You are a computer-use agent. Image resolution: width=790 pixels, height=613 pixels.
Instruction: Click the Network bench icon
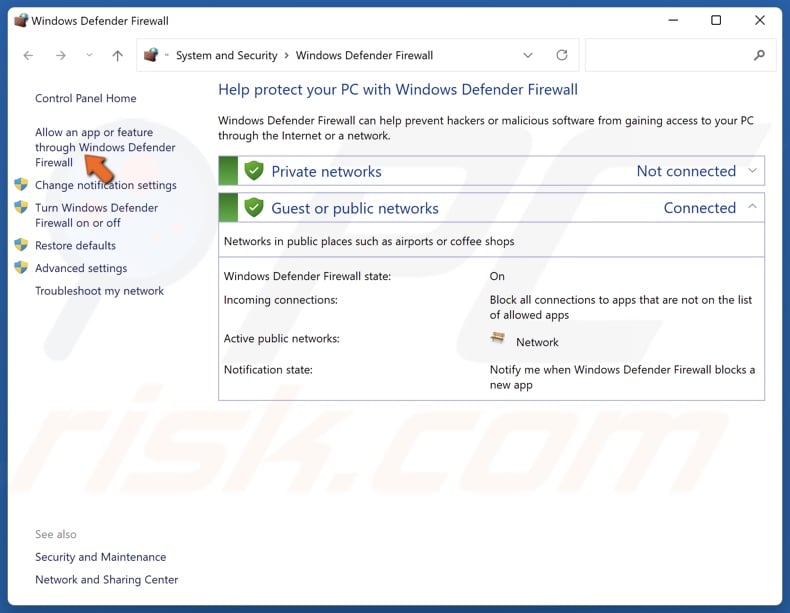point(497,337)
